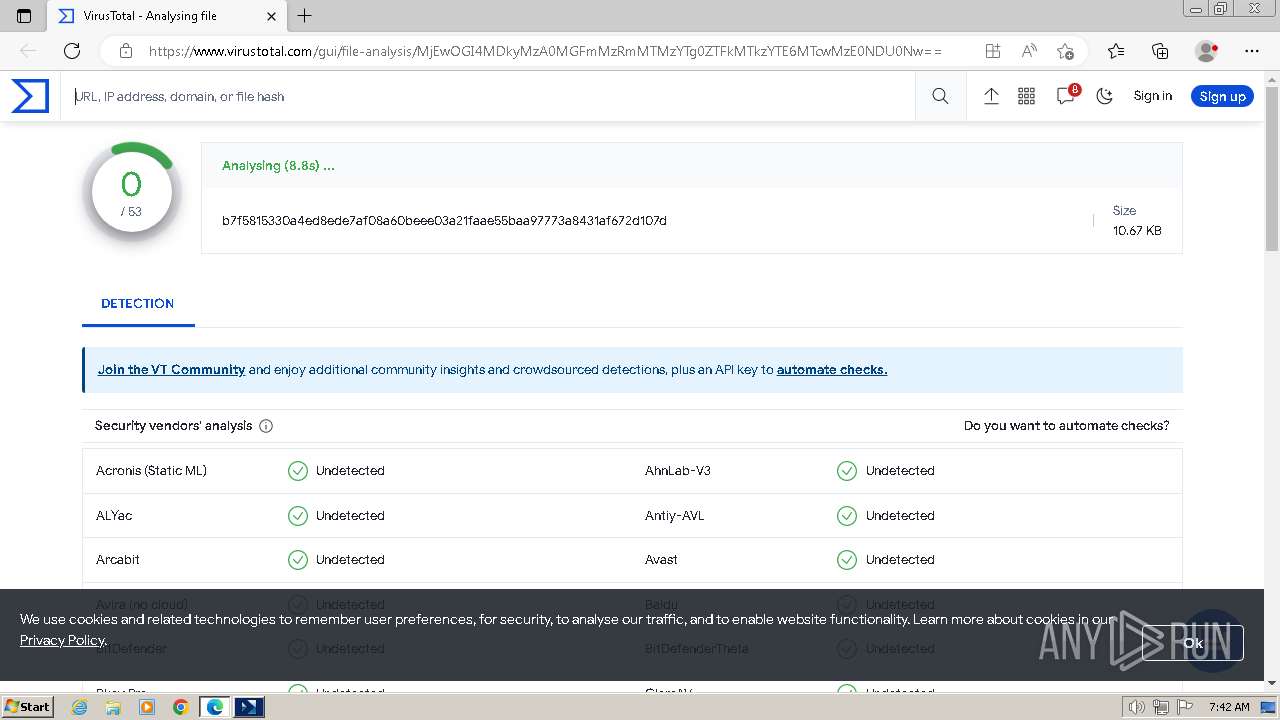Image resolution: width=1280 pixels, height=720 pixels.
Task: Open the browser settings and more menu
Action: 1252,51
